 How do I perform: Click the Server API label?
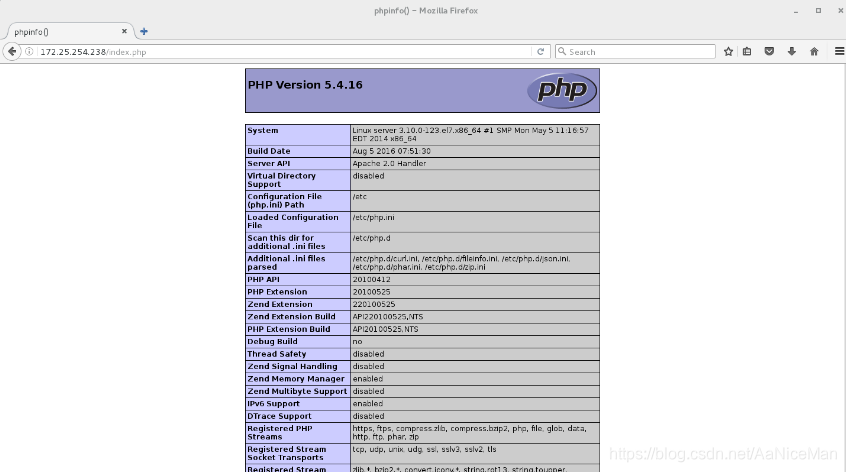269,163
